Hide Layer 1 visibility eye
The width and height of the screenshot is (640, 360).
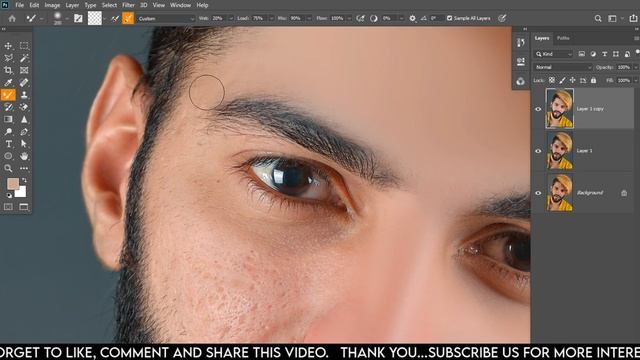coord(538,151)
